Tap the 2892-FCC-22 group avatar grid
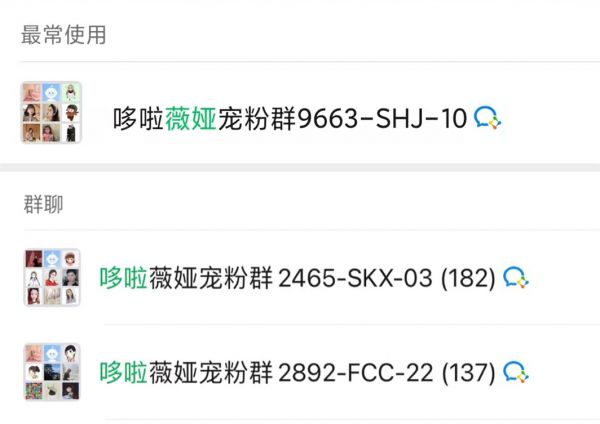The width and height of the screenshot is (600, 424). [x=52, y=372]
